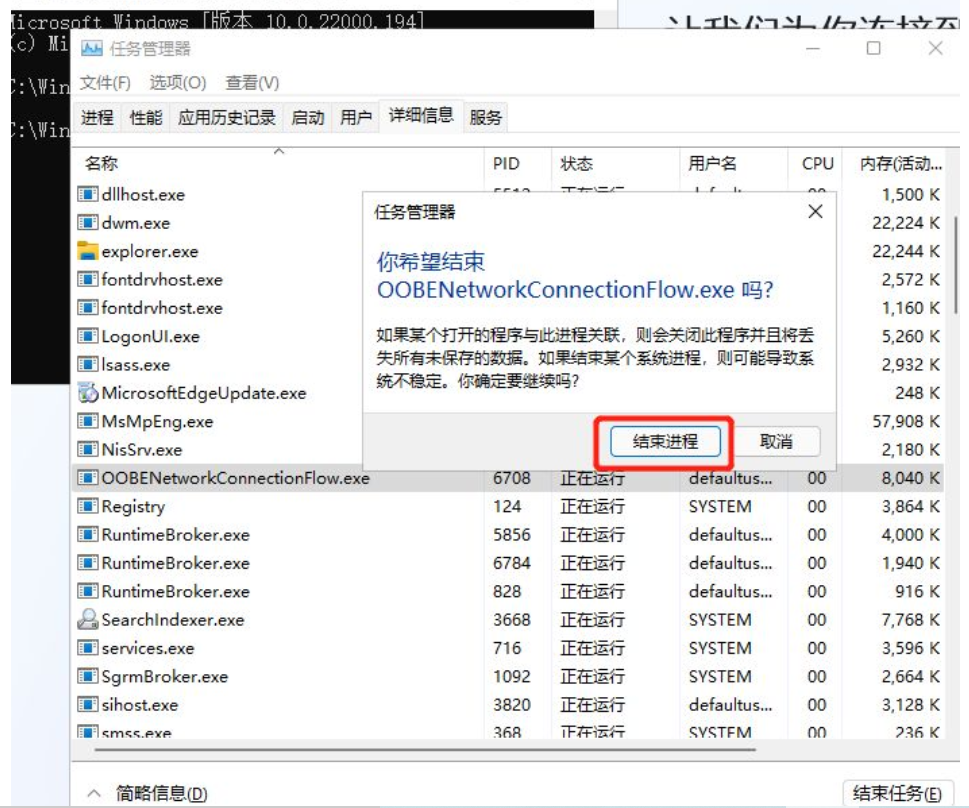Click the LogonUI.exe process icon
The image size is (969, 808).
(x=88, y=336)
